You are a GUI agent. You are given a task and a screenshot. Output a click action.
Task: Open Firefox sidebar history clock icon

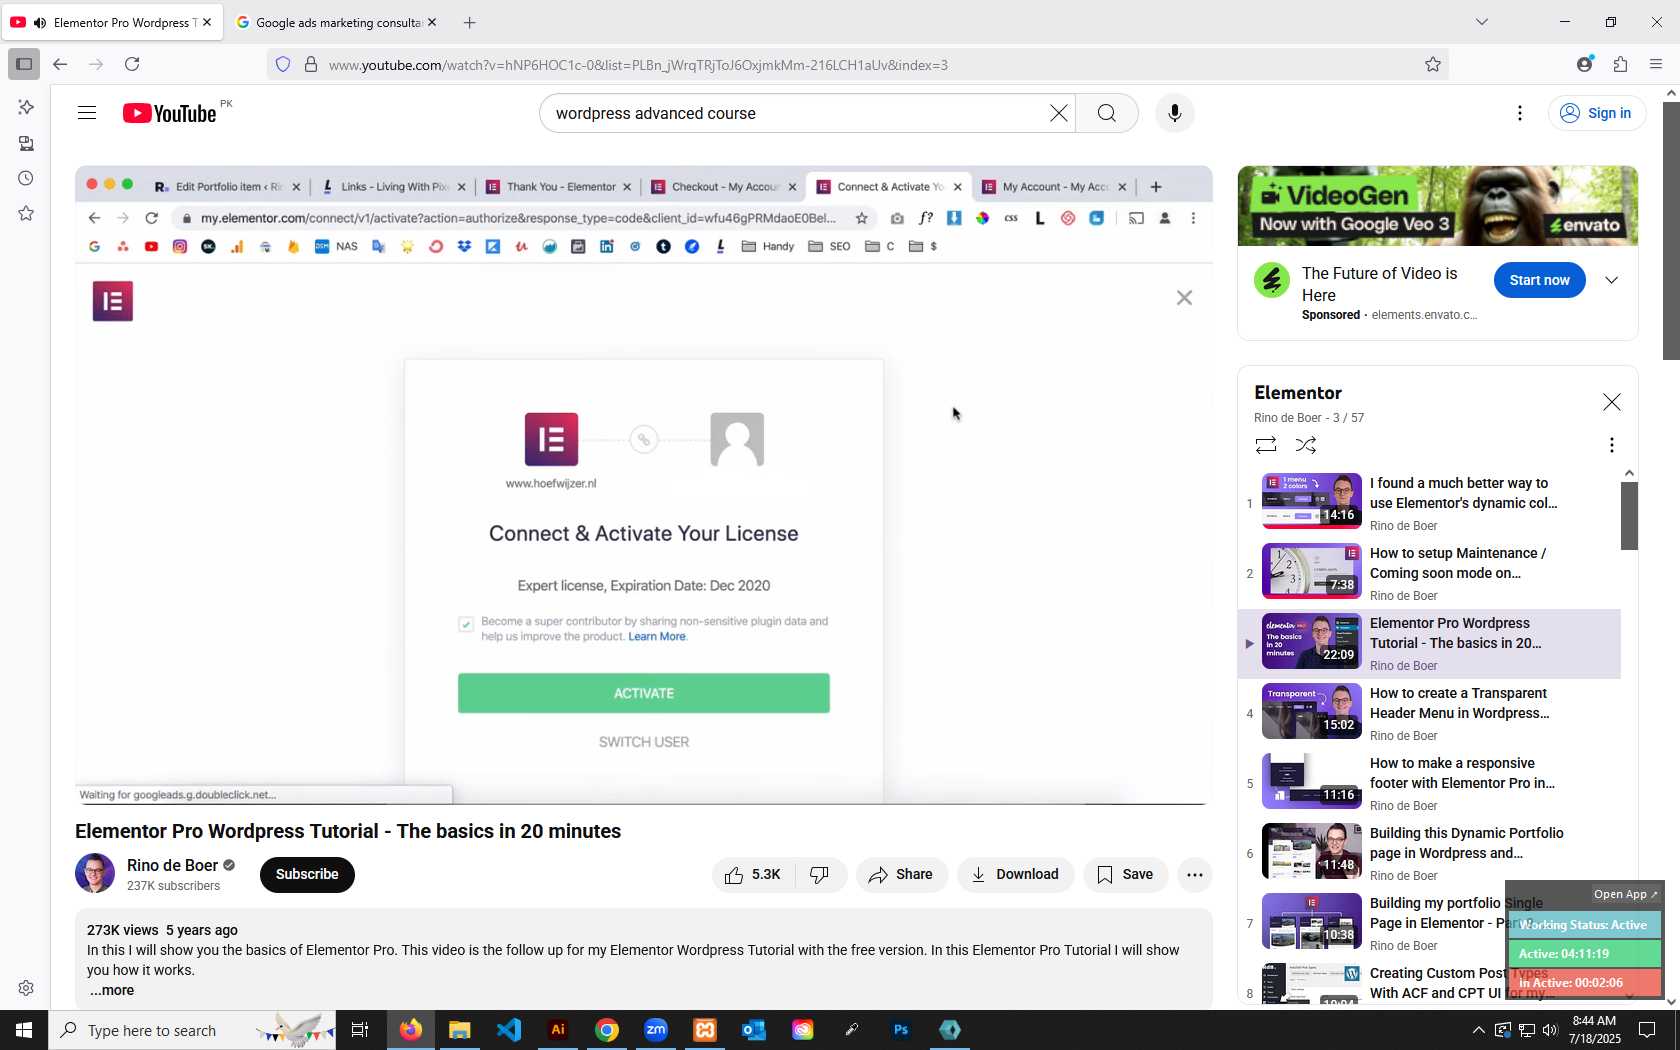click(26, 178)
